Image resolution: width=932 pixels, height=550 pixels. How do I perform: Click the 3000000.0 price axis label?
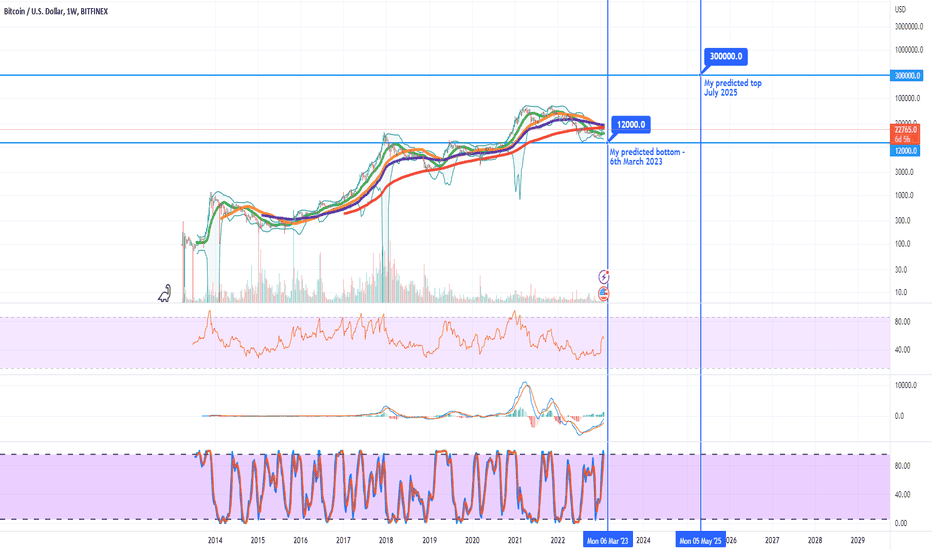click(x=908, y=26)
